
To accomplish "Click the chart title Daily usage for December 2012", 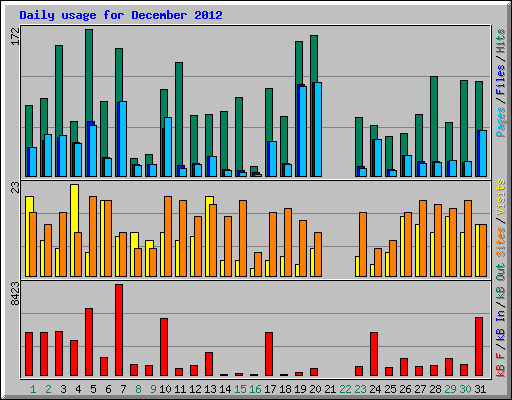I will click(x=121, y=15).
